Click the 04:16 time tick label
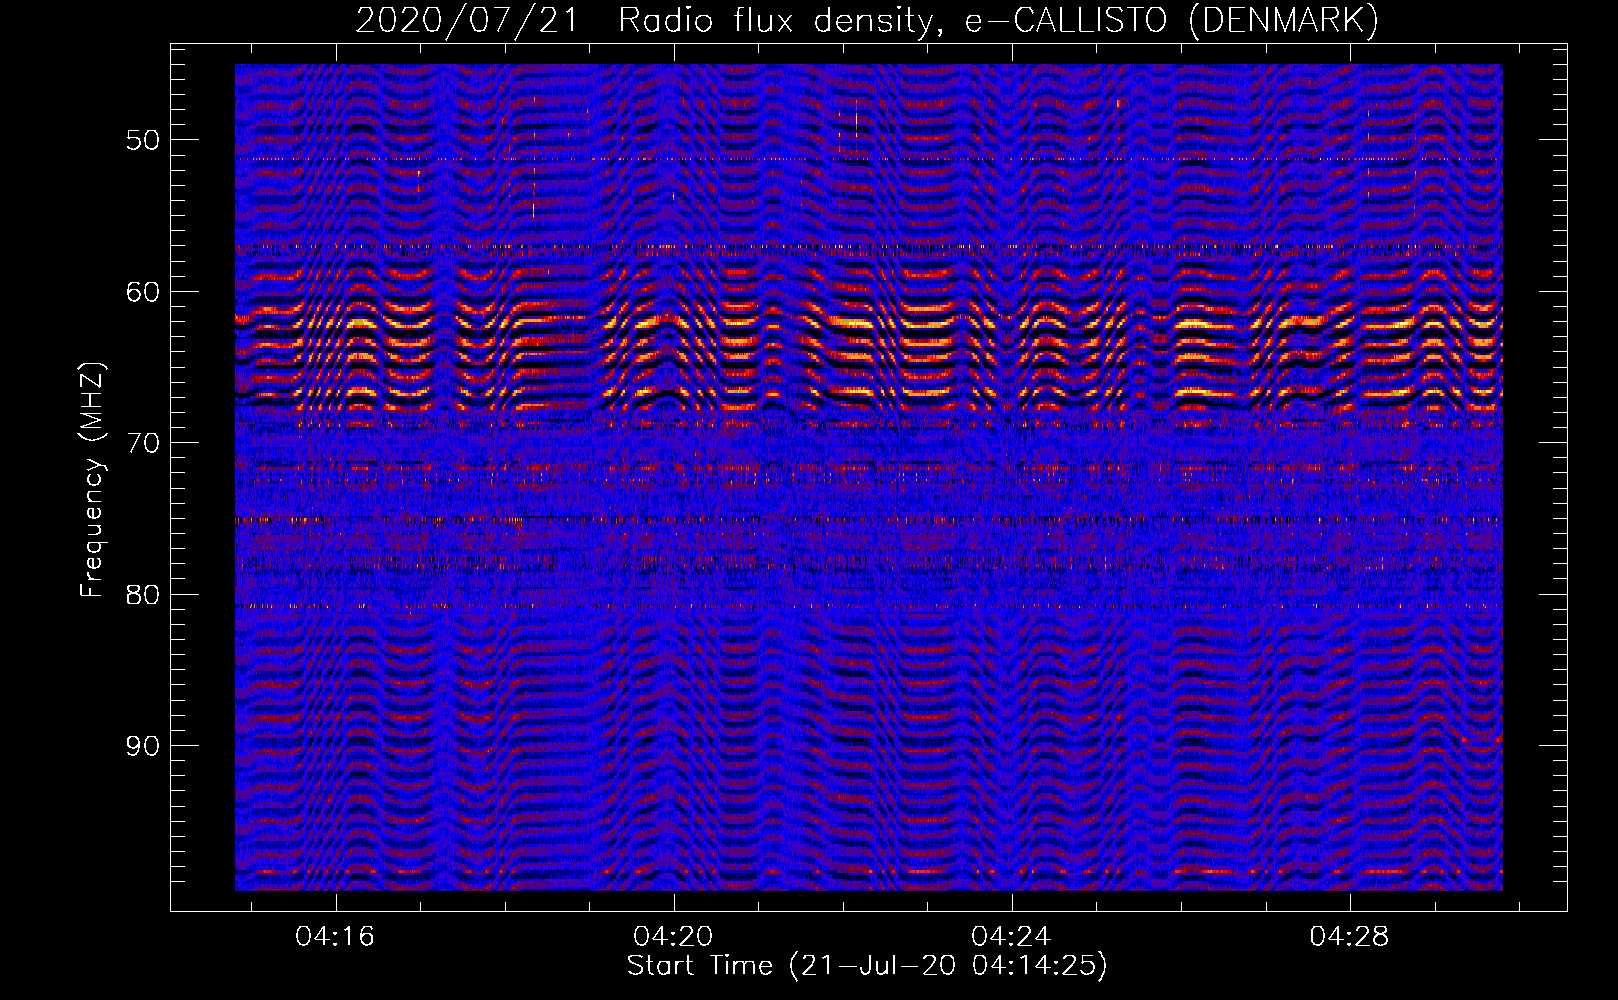Viewport: 1618px width, 1000px height. [x=335, y=936]
